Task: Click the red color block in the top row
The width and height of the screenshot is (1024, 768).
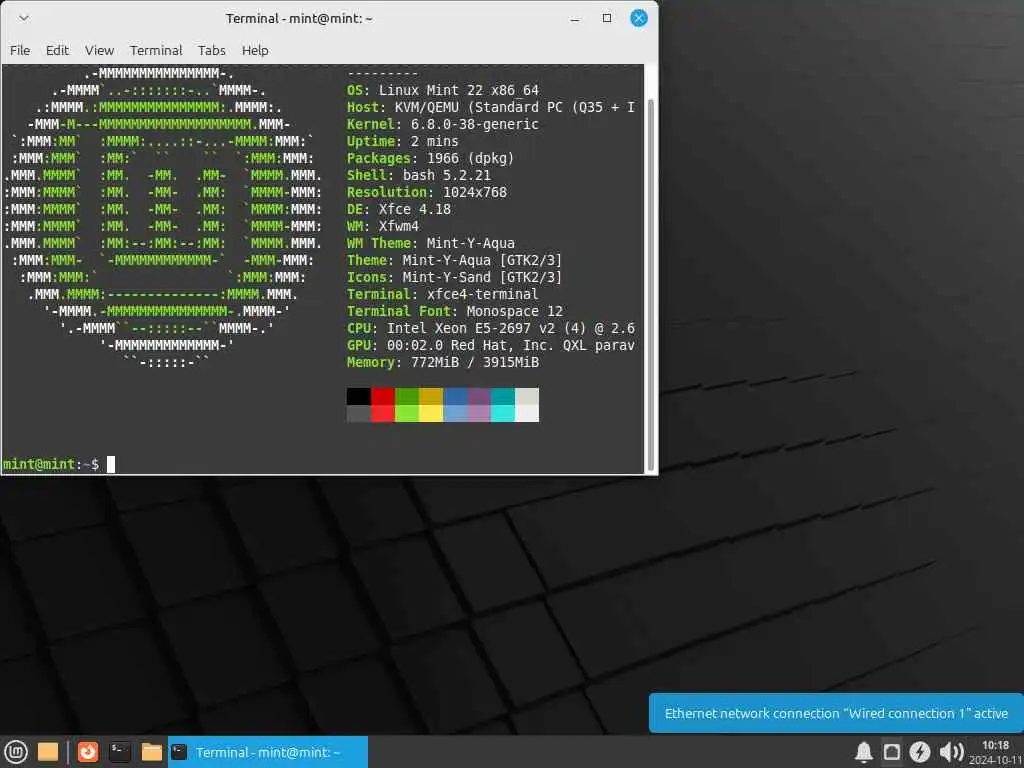Action: (383, 396)
